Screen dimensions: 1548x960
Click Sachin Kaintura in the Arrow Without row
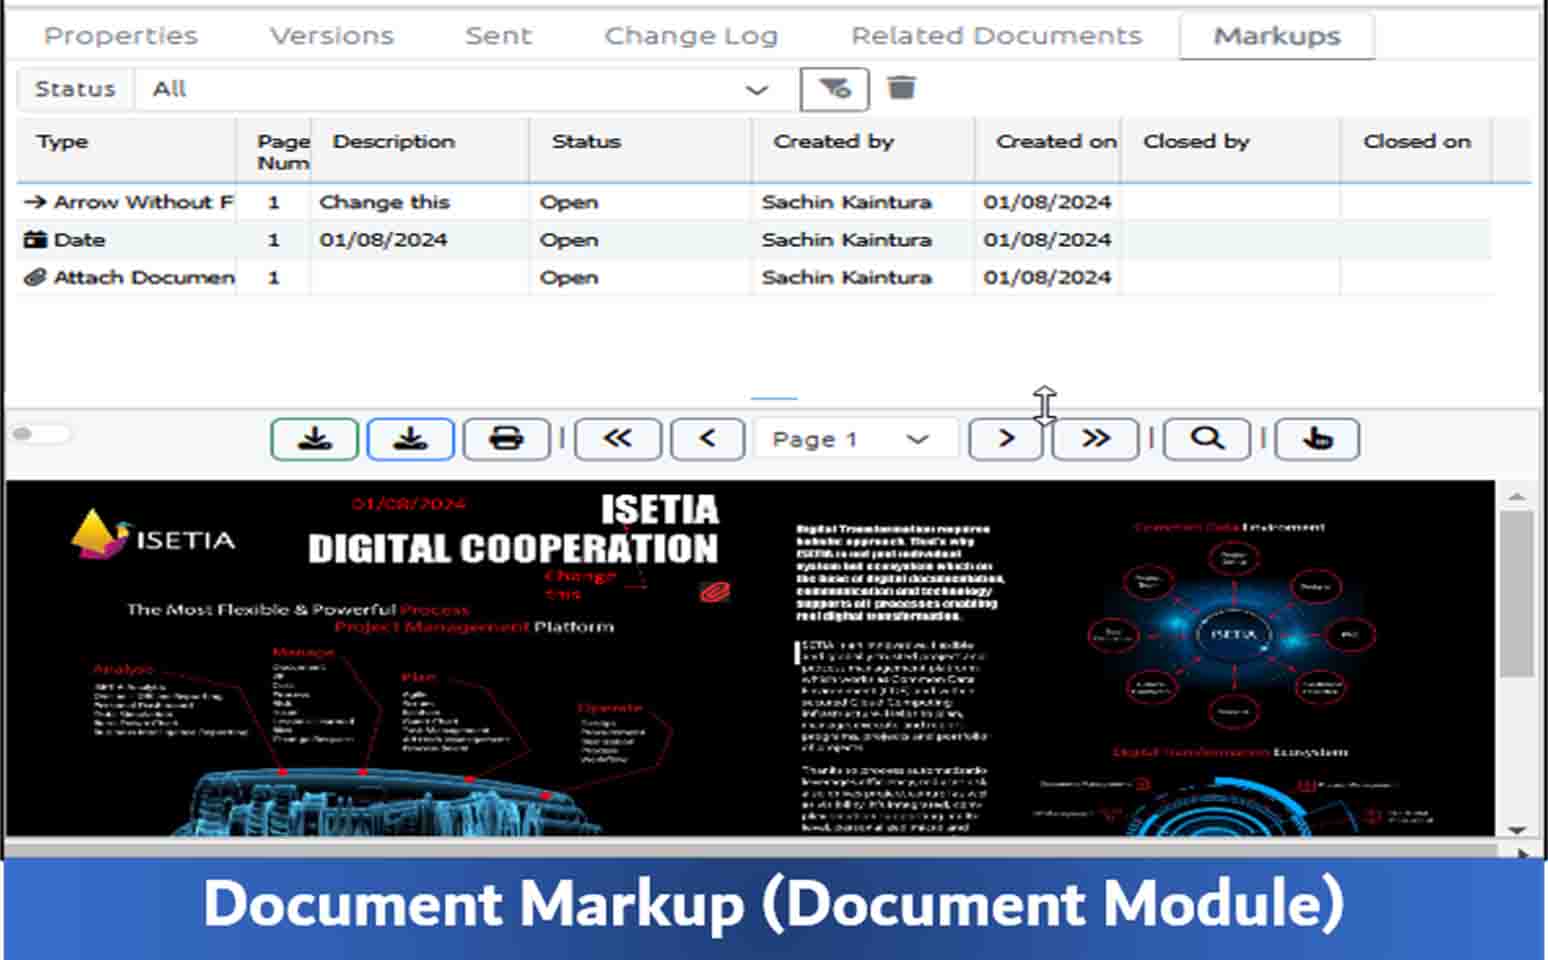(846, 202)
